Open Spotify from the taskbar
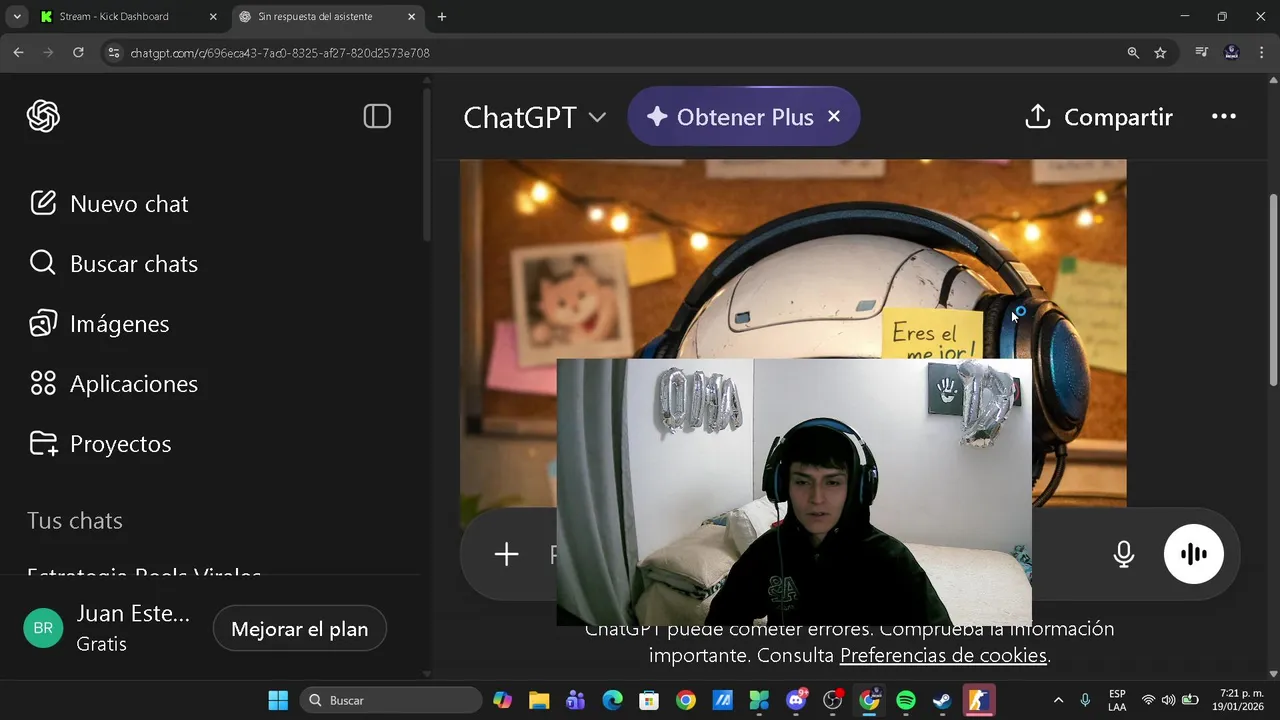 click(906, 701)
